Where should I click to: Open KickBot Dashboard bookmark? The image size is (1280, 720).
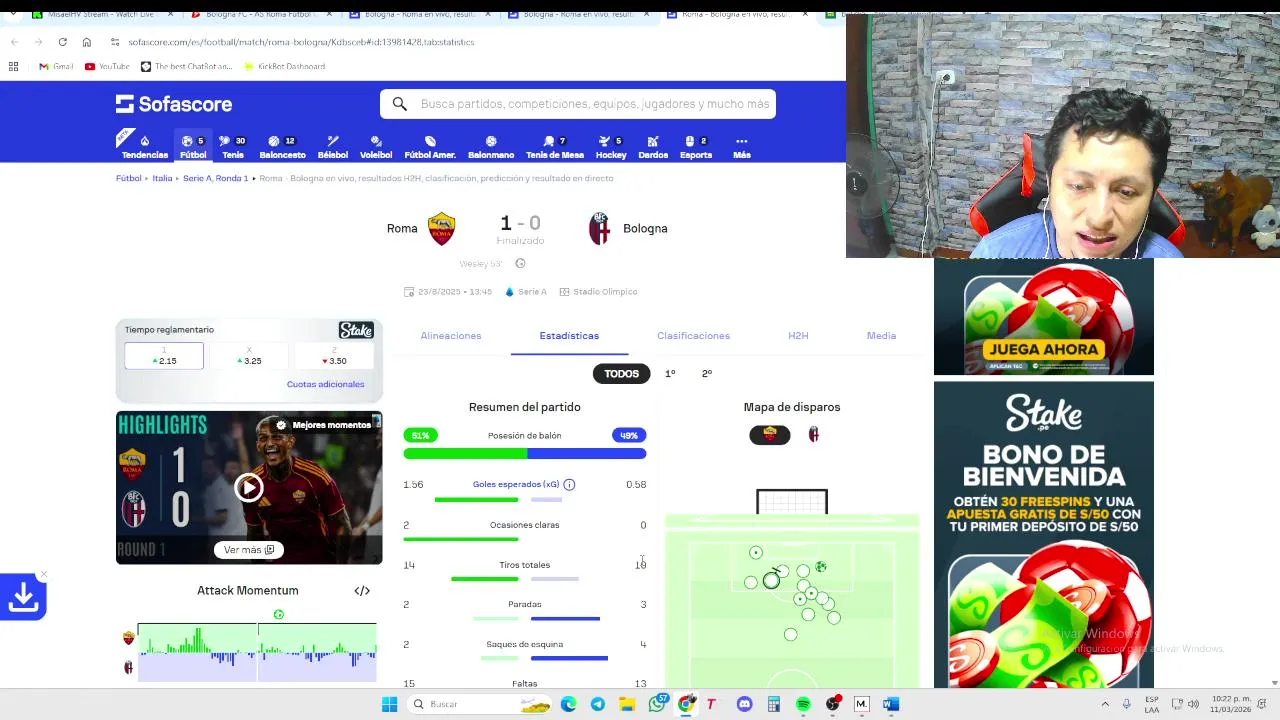pyautogui.click(x=284, y=66)
